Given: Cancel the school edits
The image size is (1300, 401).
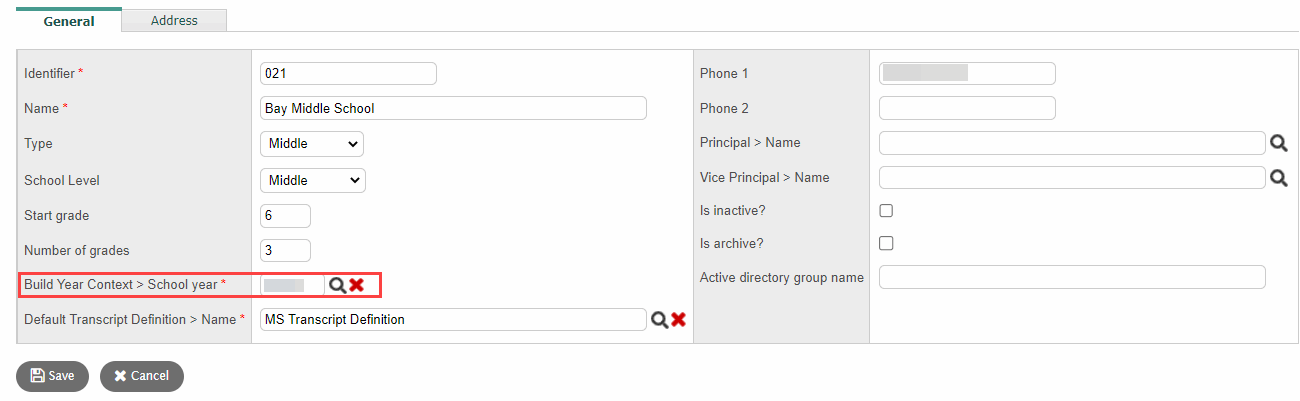Looking at the screenshot, I should click(141, 376).
